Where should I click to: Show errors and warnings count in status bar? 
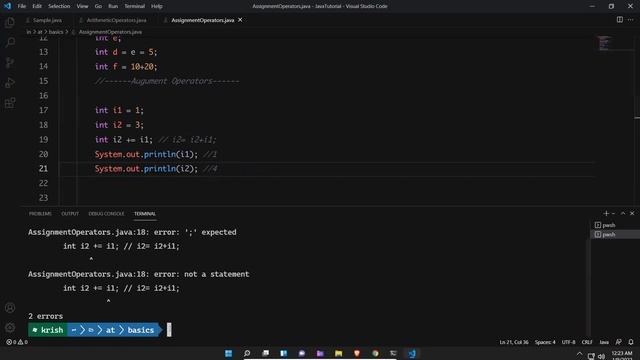pyautogui.click(x=17, y=342)
